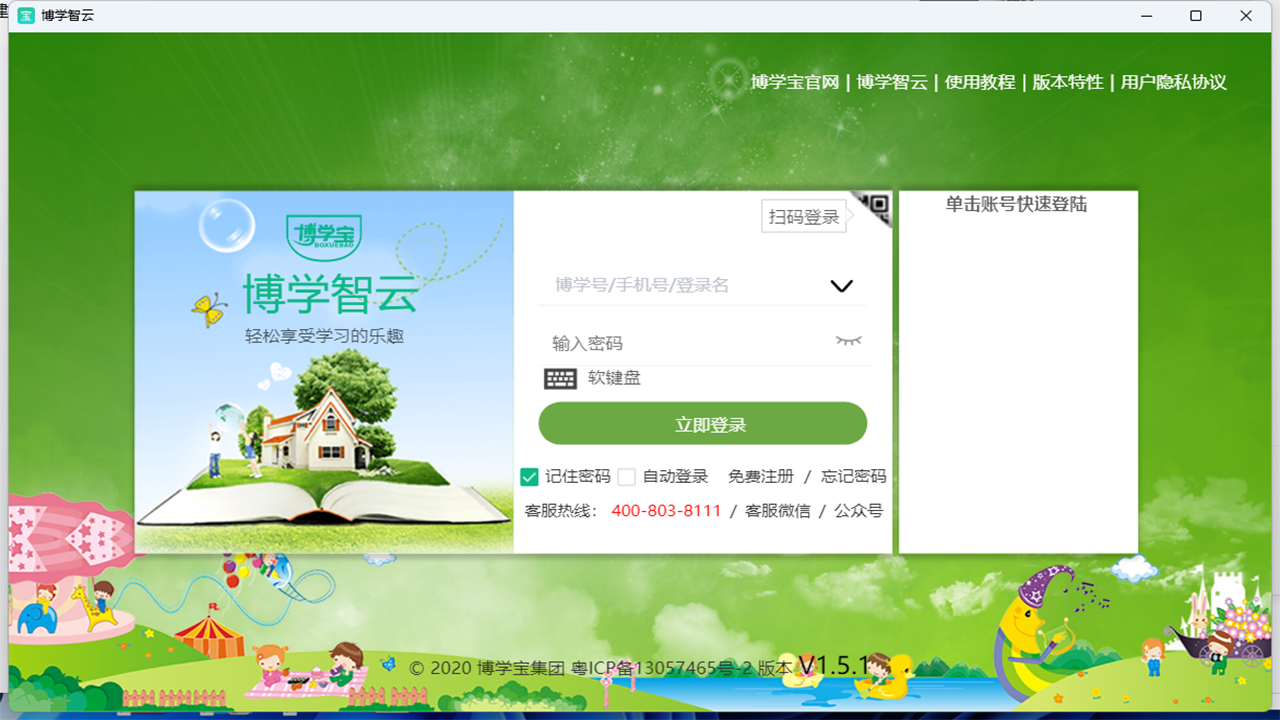Click the 扫码登录 label
Image resolution: width=1280 pixels, height=720 pixels.
(804, 217)
